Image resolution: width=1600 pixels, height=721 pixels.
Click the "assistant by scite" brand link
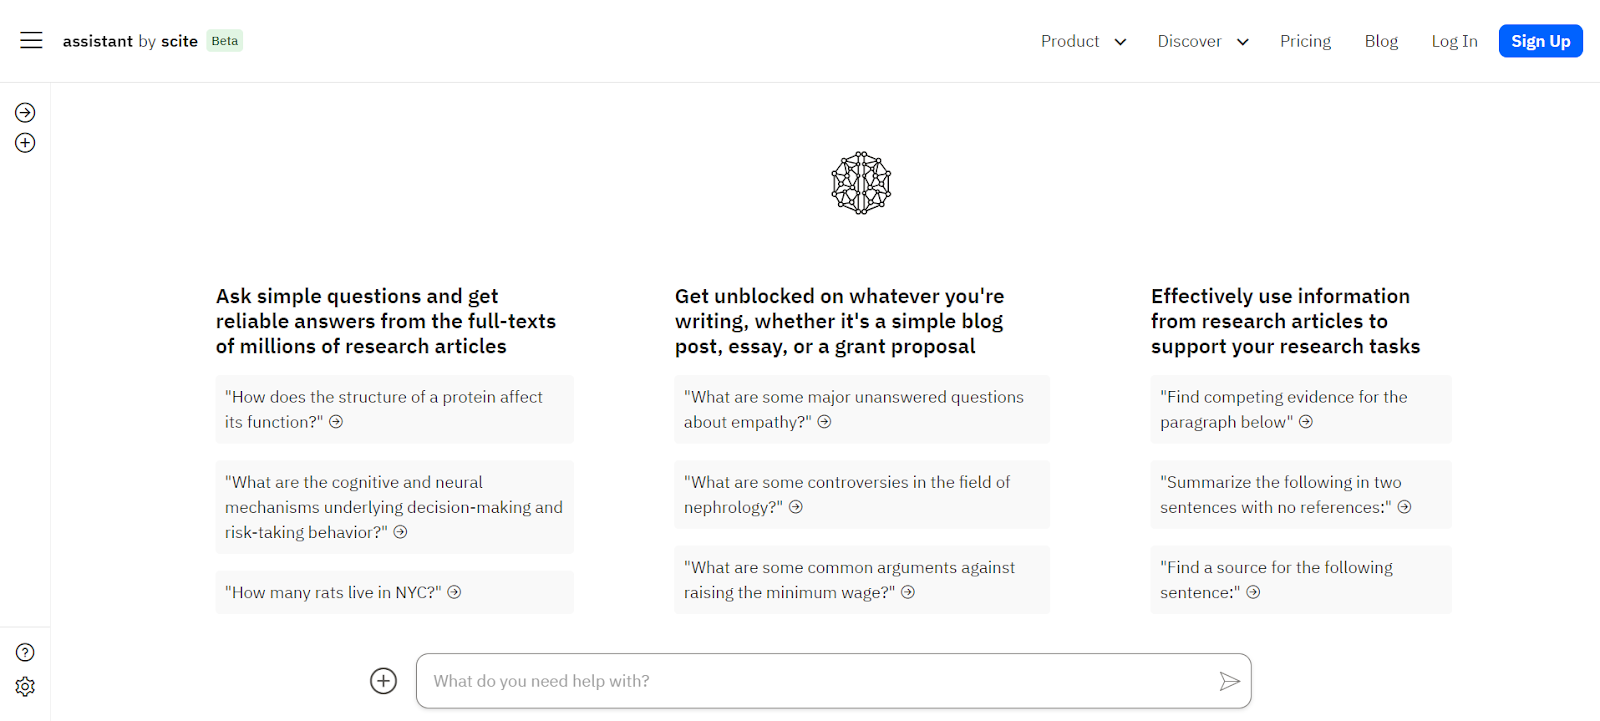coord(130,41)
